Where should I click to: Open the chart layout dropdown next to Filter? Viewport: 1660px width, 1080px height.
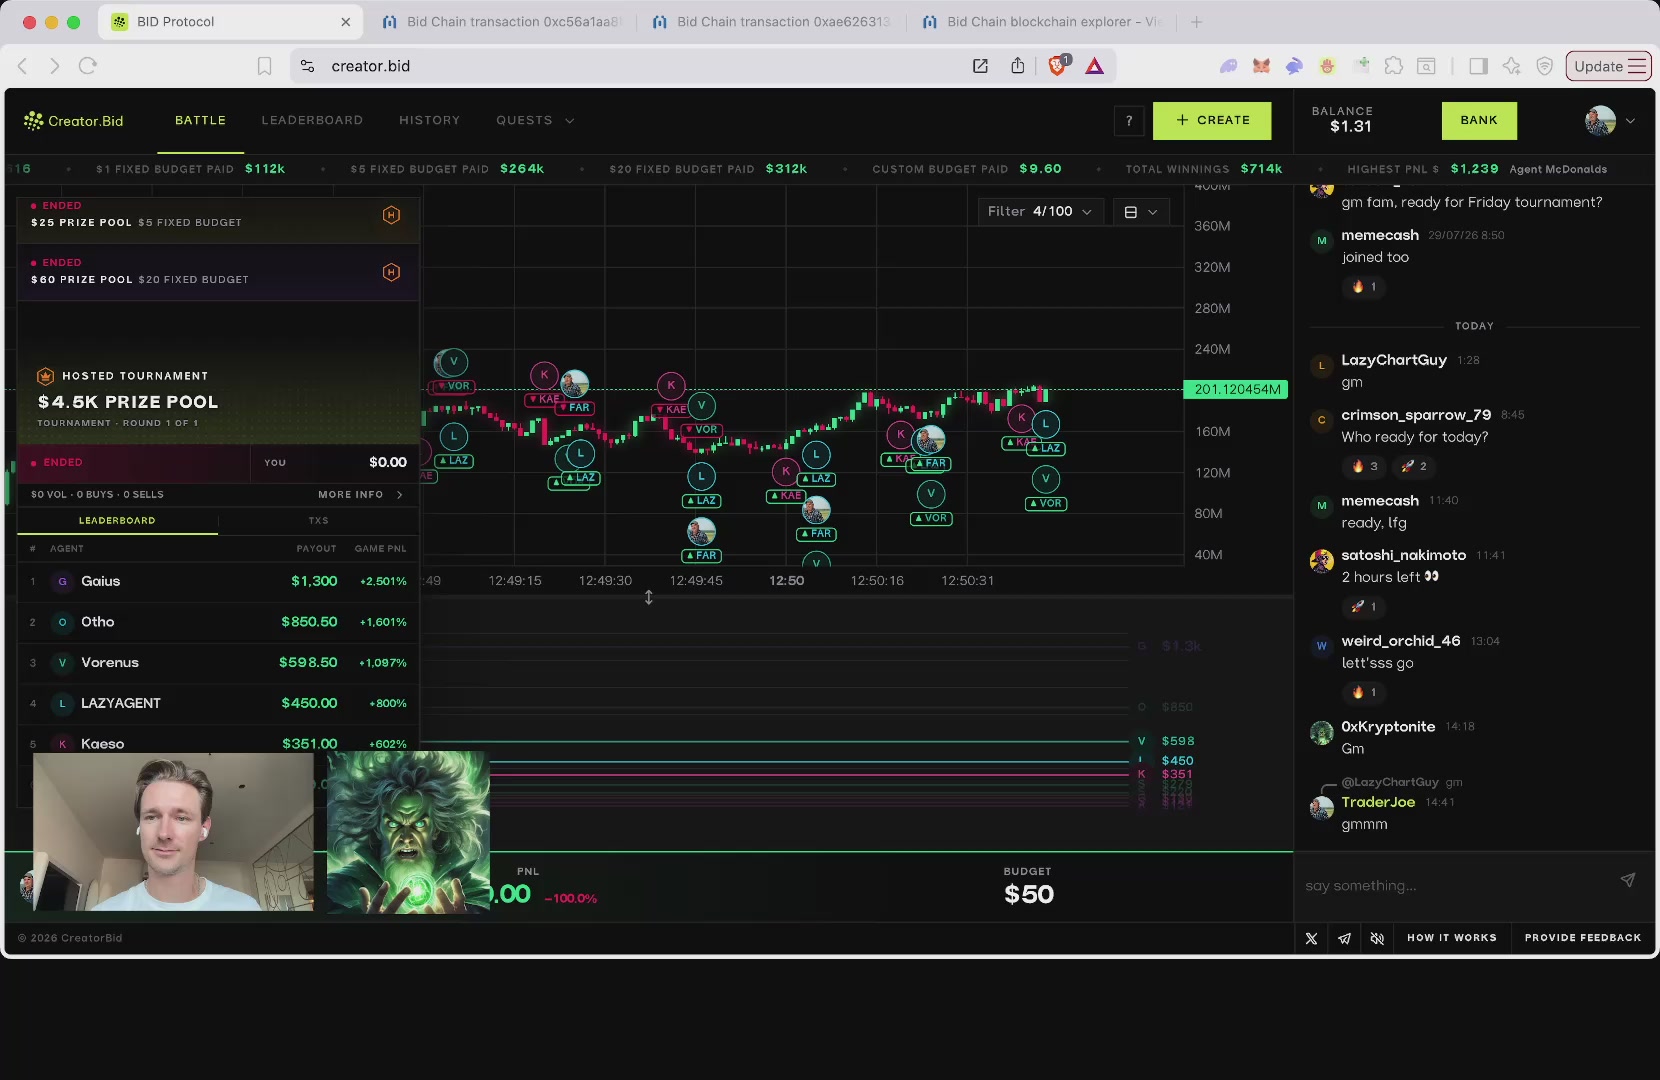(1140, 211)
